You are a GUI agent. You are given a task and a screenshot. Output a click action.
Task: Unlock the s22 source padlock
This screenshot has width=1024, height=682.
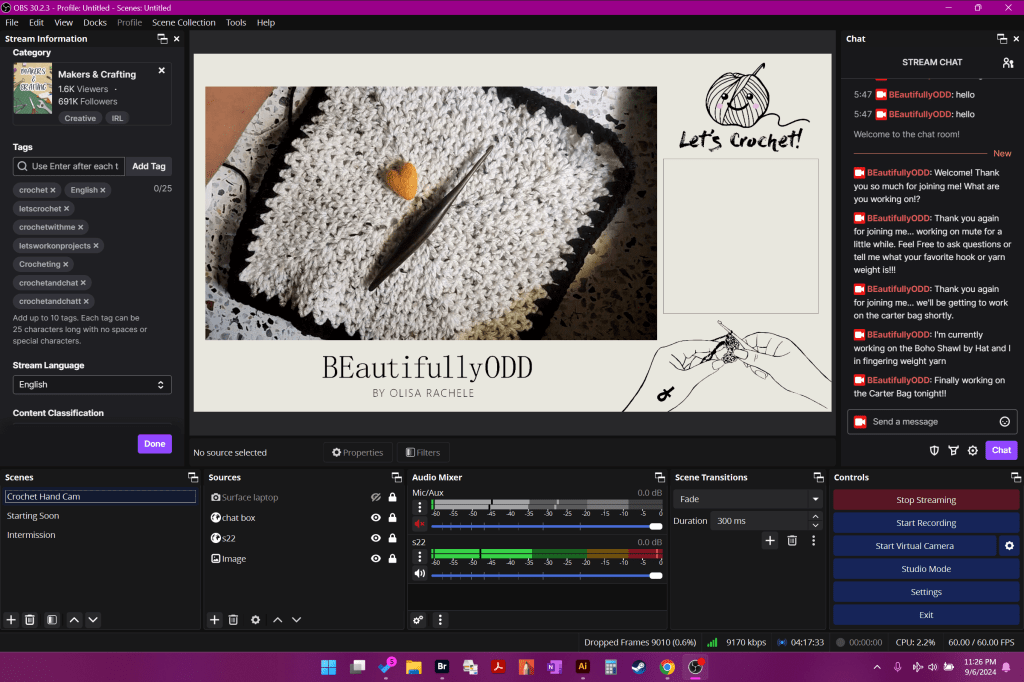click(390, 537)
